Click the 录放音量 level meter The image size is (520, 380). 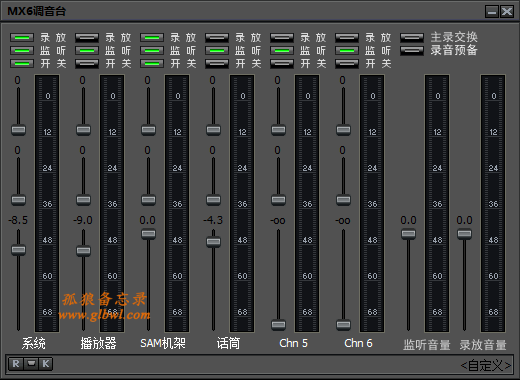493,203
